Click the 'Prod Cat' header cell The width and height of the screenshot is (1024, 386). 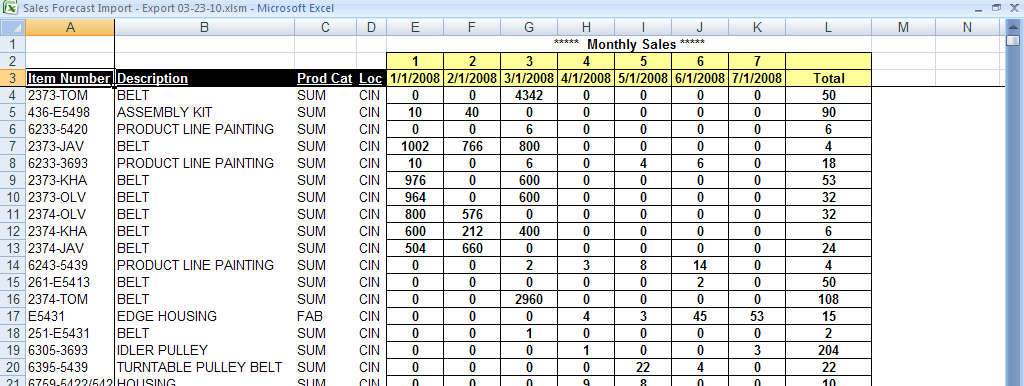(x=325, y=78)
